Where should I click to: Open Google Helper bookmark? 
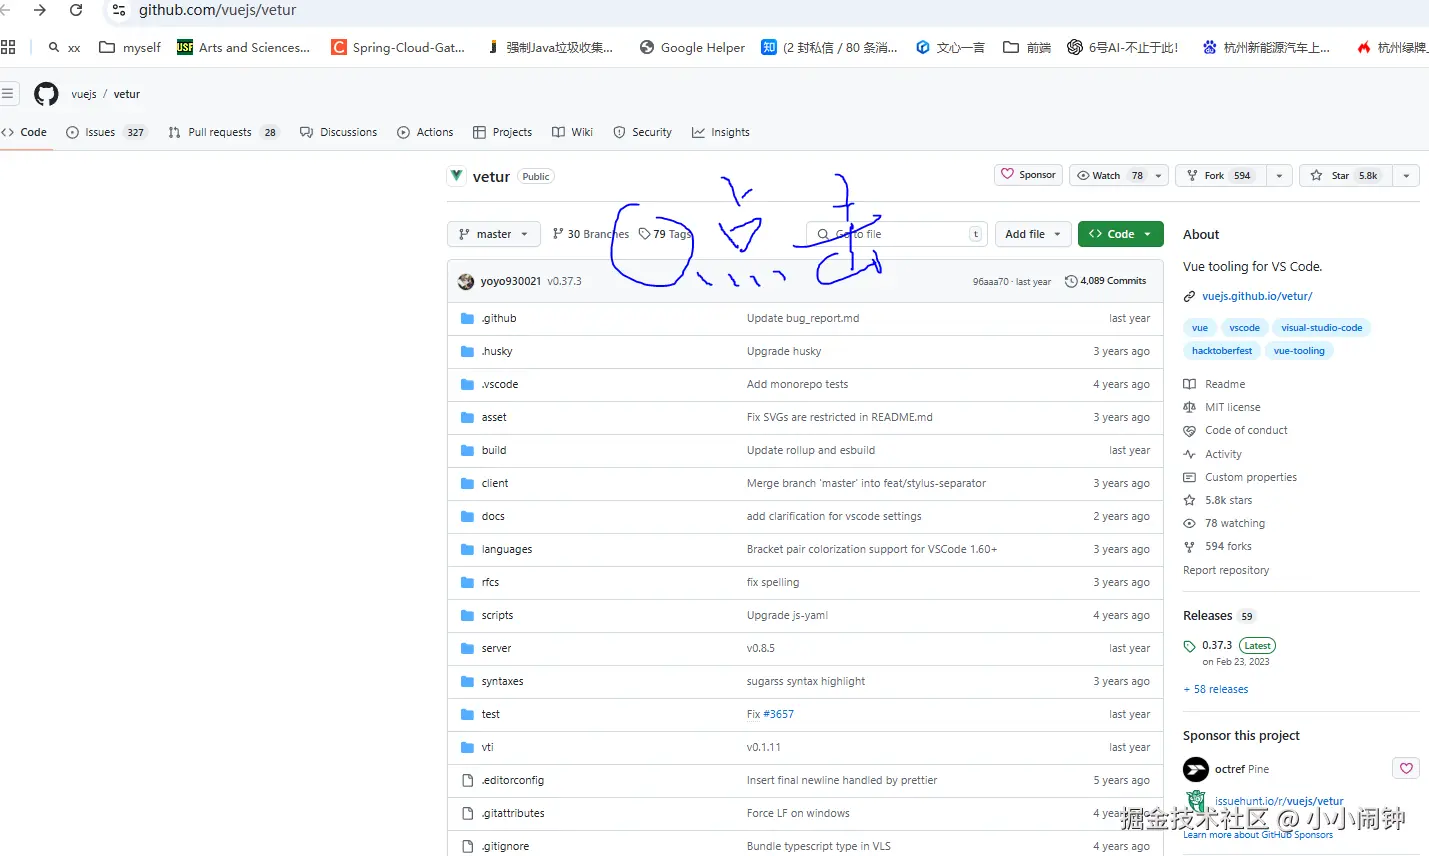click(692, 47)
